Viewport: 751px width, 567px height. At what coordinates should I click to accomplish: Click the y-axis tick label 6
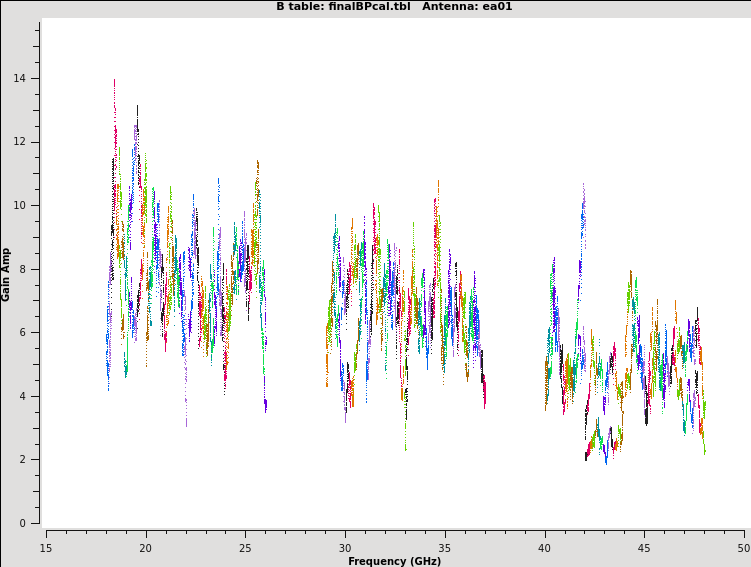23,333
